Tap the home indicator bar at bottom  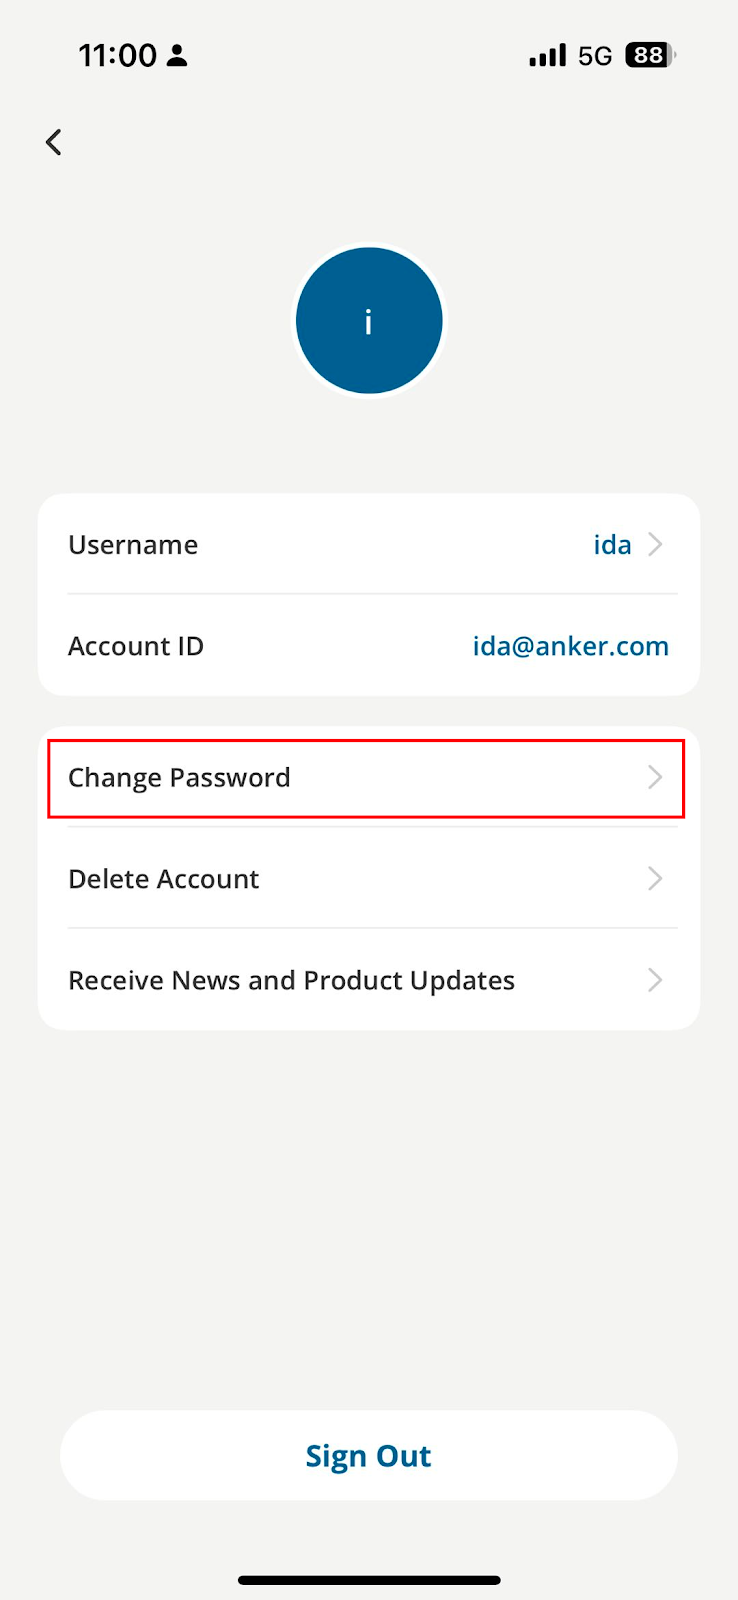369,1580
